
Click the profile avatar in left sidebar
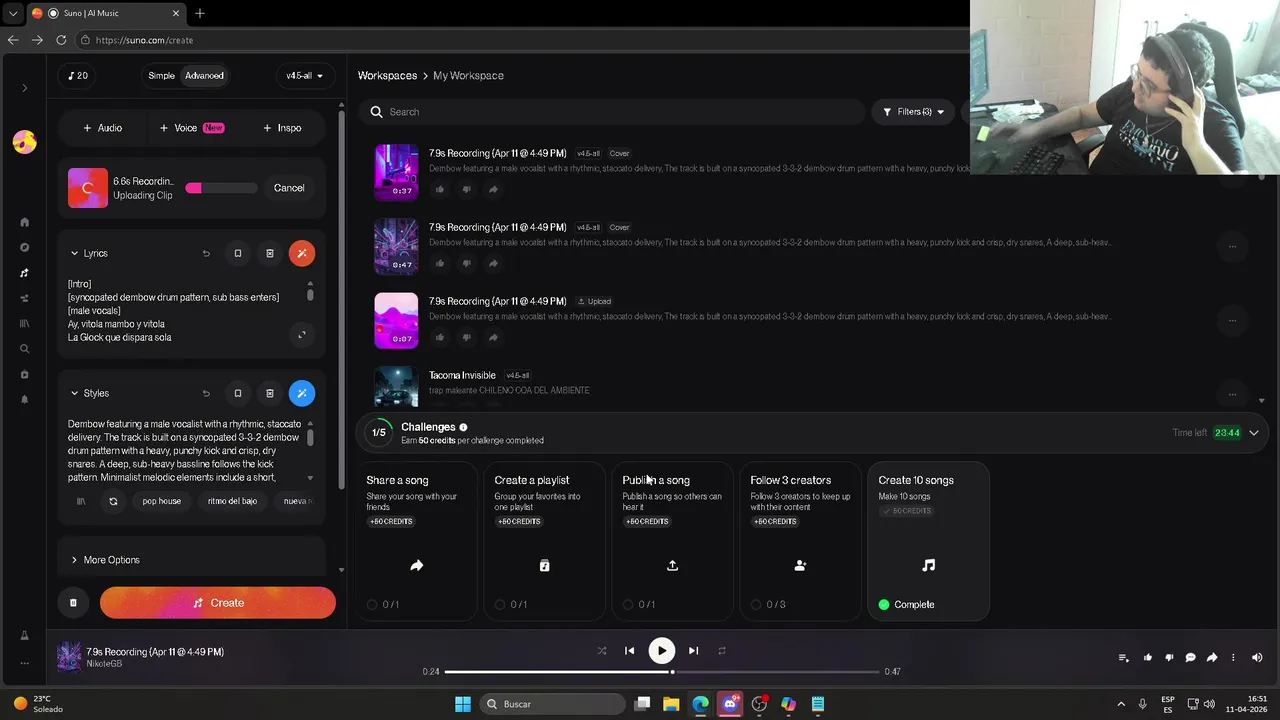tap(25, 142)
